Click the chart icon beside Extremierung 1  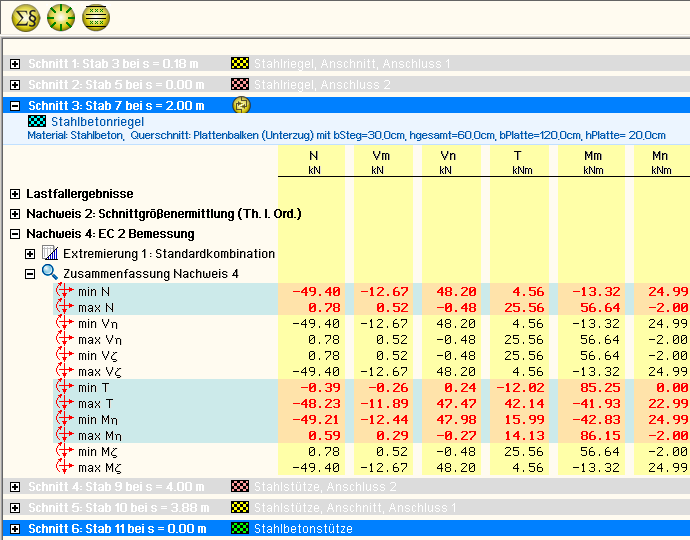(x=49, y=253)
